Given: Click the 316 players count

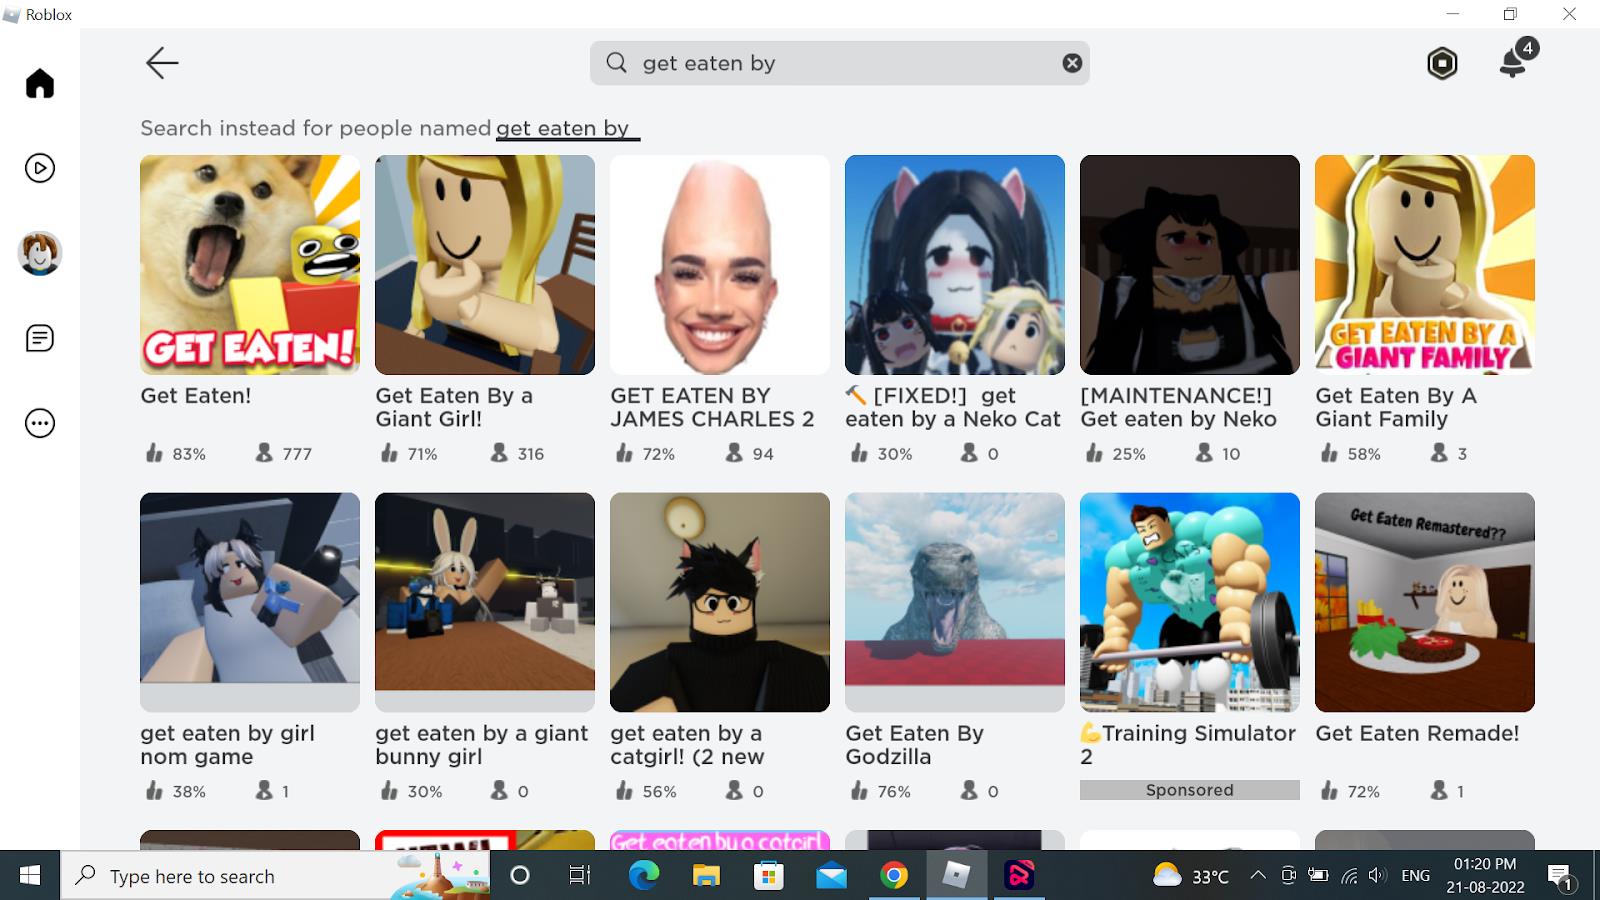Looking at the screenshot, I should coord(518,454).
